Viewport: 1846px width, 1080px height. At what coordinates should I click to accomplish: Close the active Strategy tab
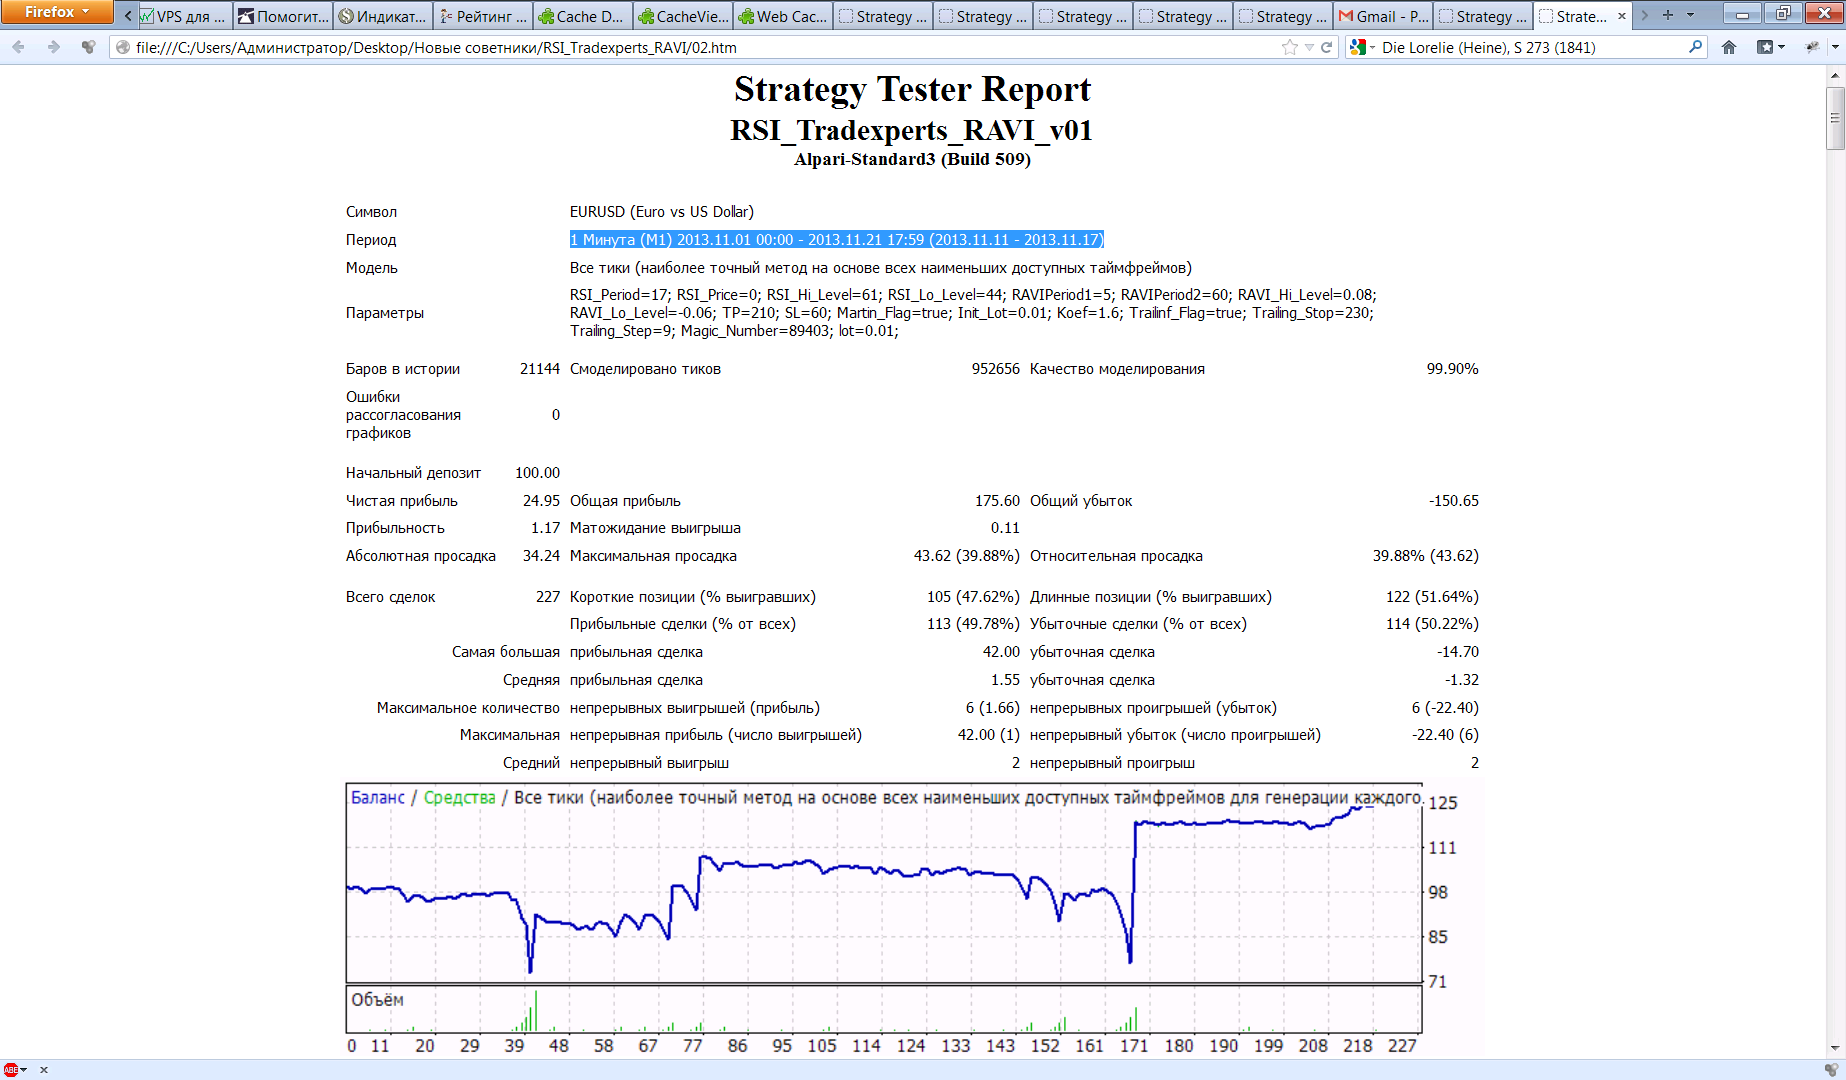[x=1621, y=16]
